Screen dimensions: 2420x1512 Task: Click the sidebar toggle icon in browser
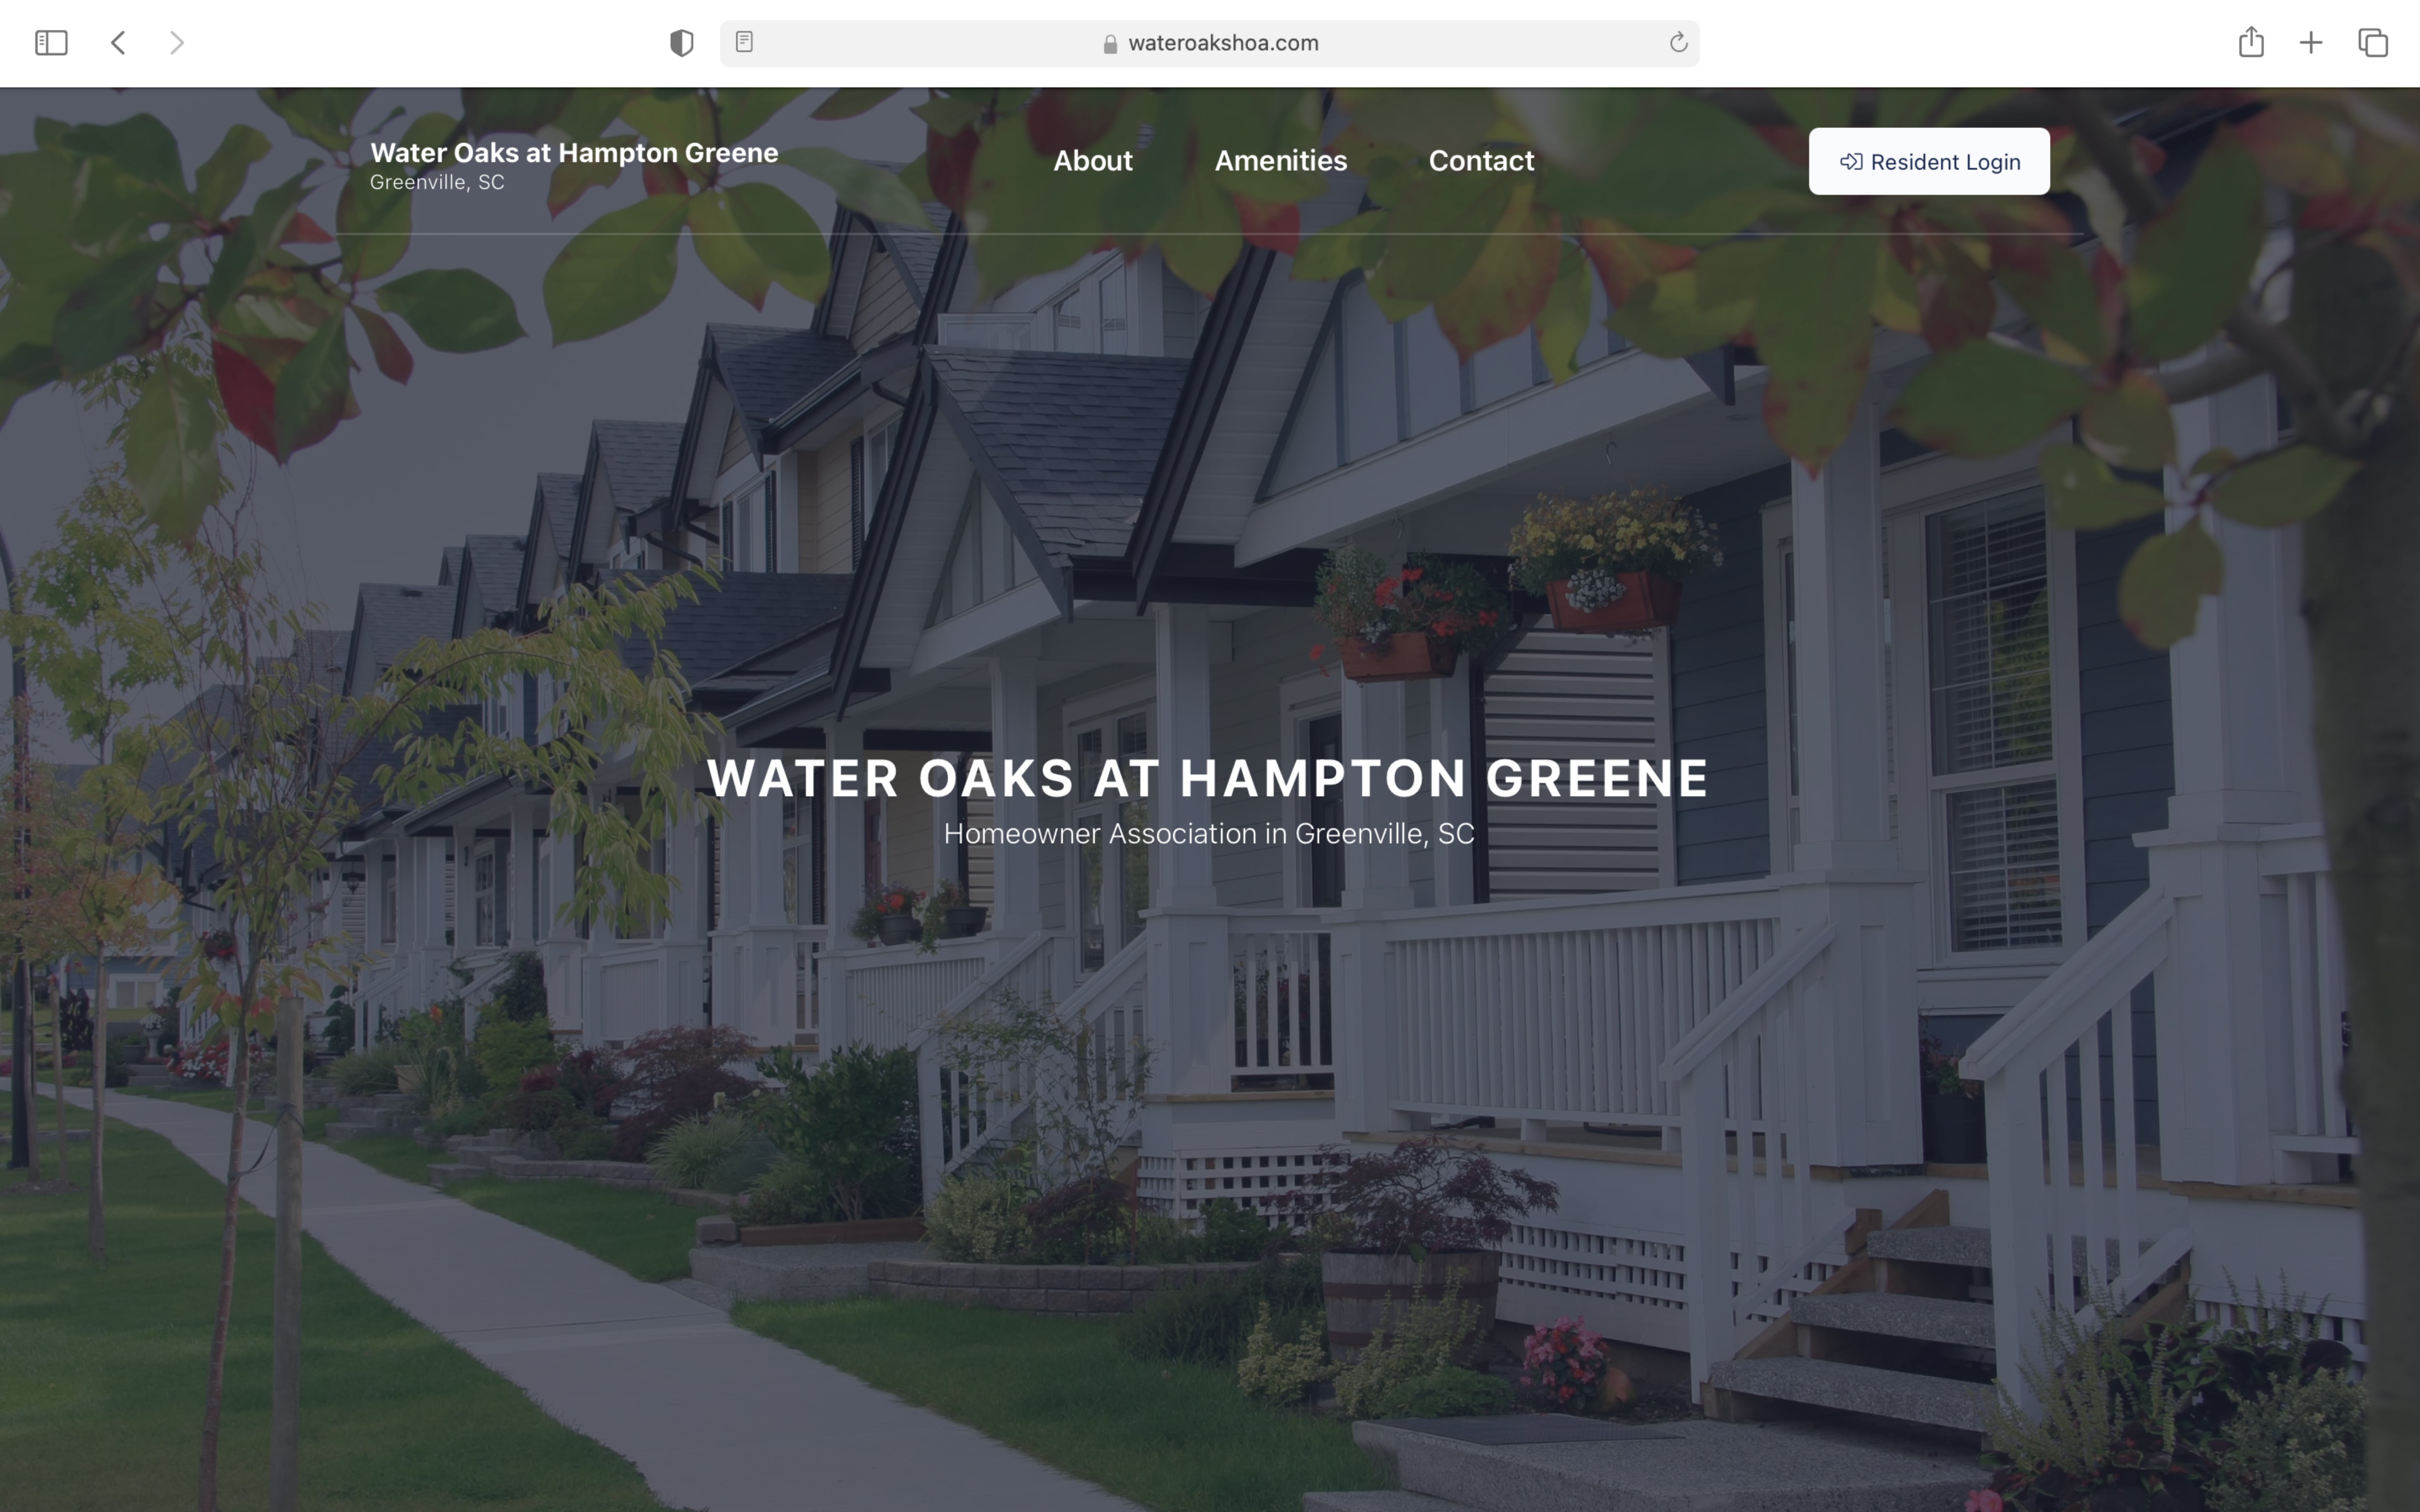pyautogui.click(x=50, y=42)
